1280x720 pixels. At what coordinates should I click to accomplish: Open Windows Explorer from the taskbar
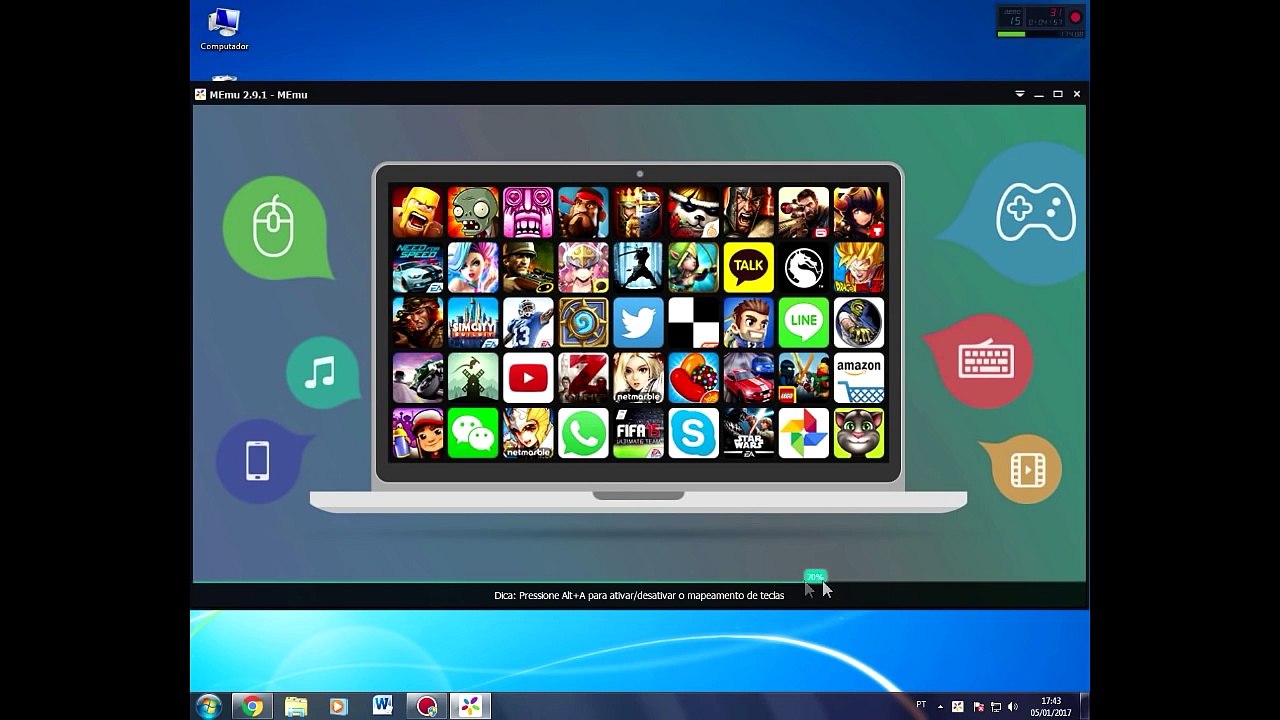click(x=296, y=707)
